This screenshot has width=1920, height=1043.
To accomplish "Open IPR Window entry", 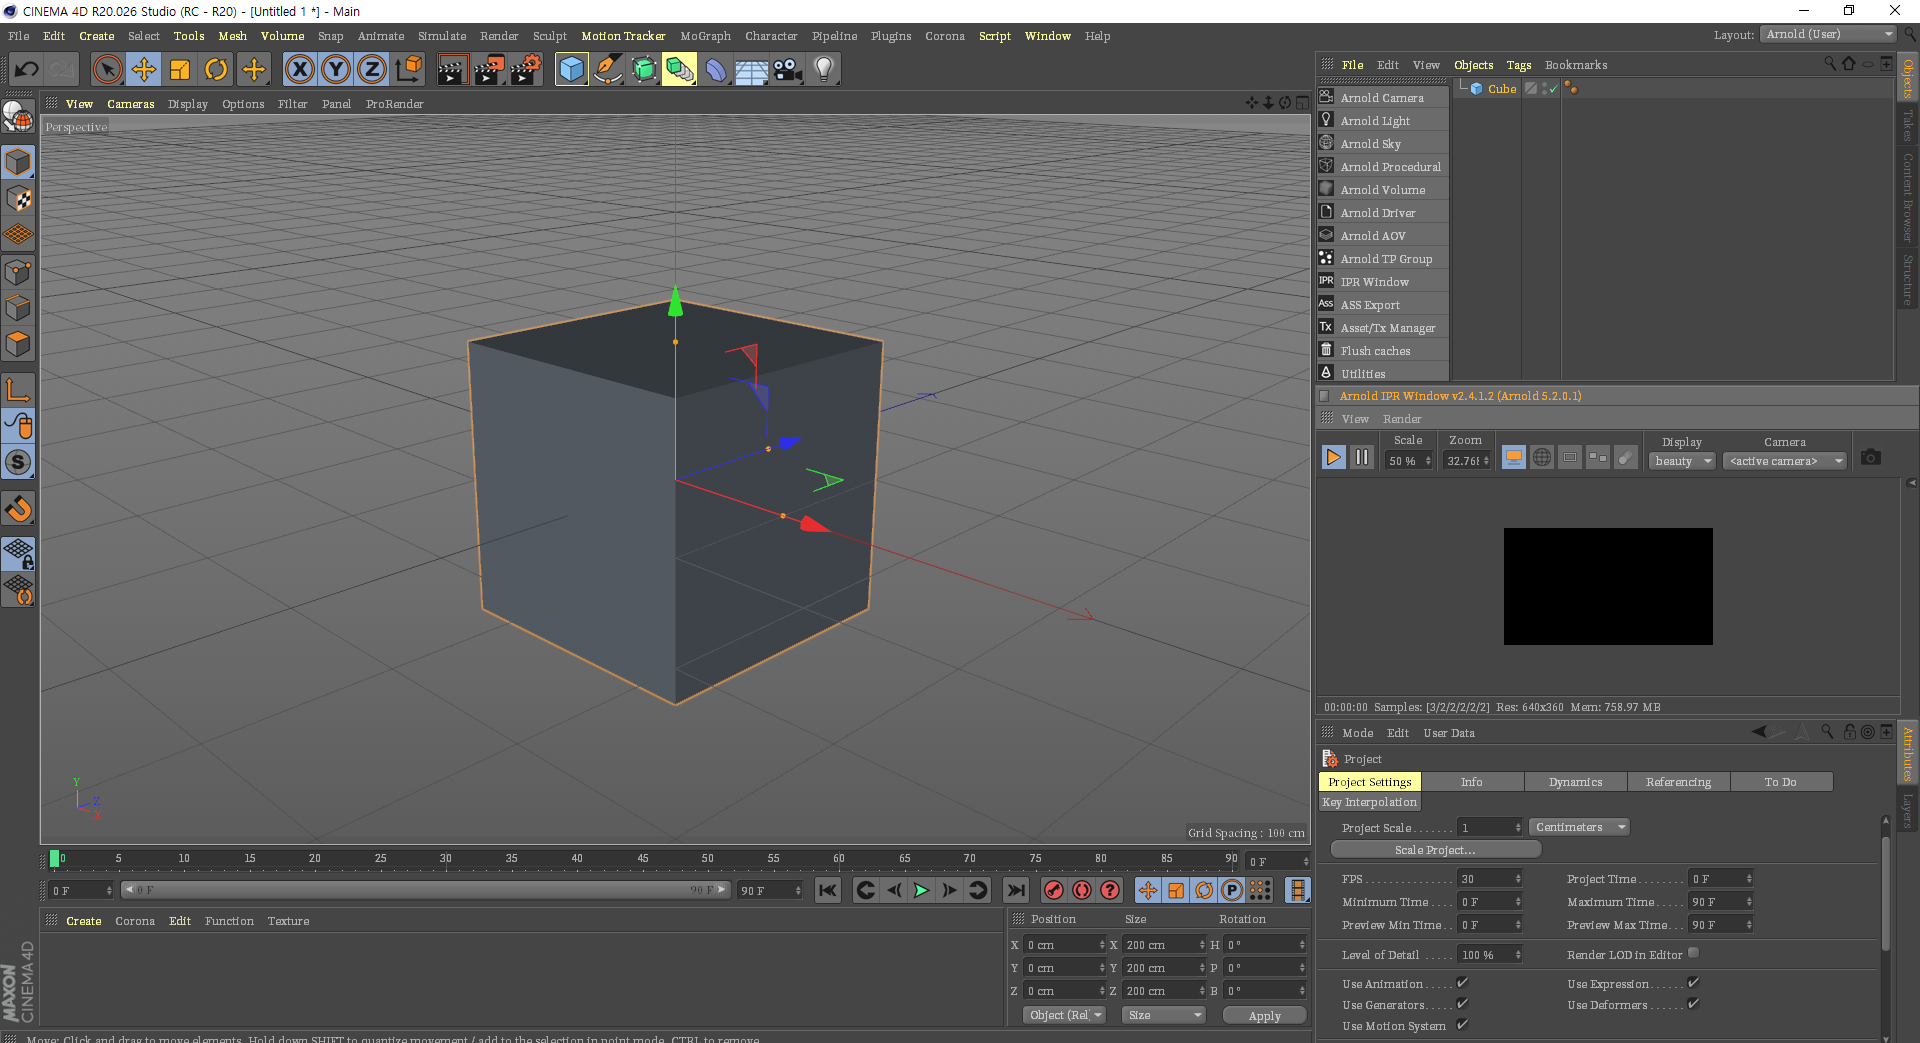I will [1383, 281].
